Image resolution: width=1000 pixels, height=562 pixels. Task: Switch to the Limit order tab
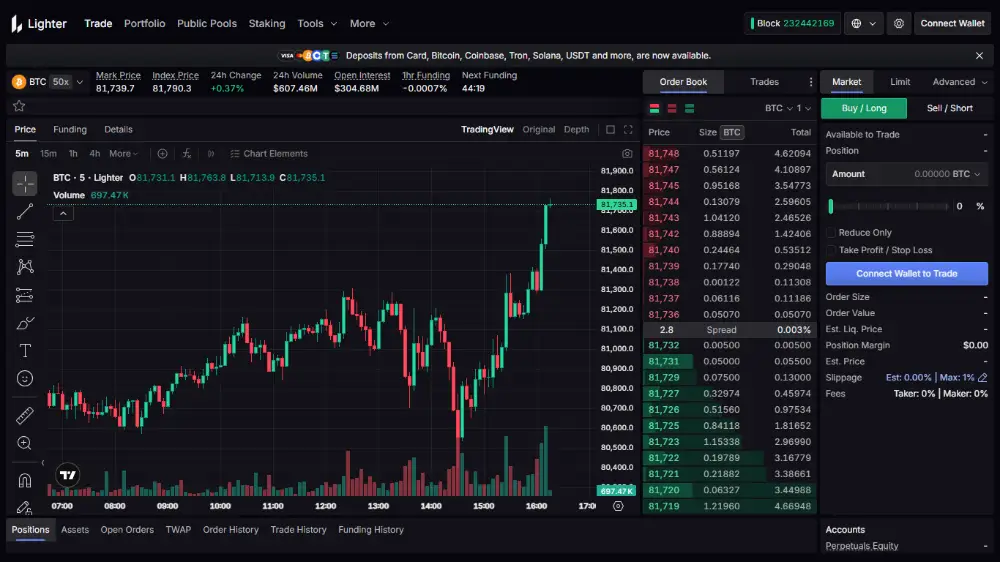[900, 82]
